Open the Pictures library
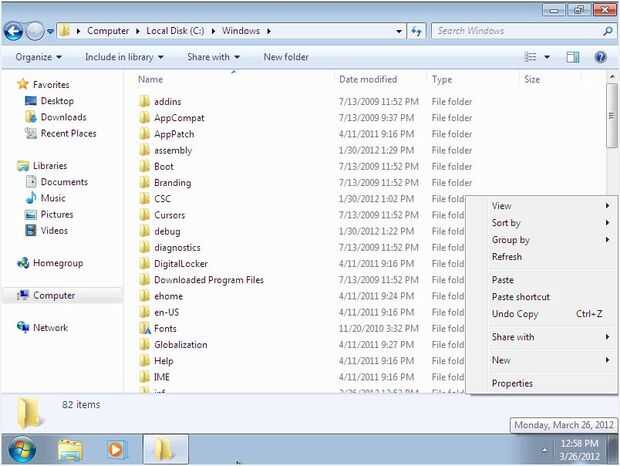This screenshot has width=620, height=466. point(57,214)
